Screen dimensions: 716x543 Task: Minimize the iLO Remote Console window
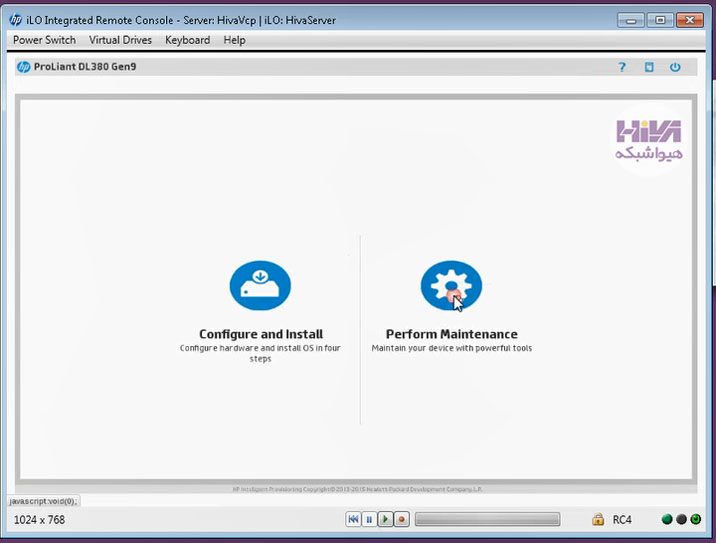(631, 20)
